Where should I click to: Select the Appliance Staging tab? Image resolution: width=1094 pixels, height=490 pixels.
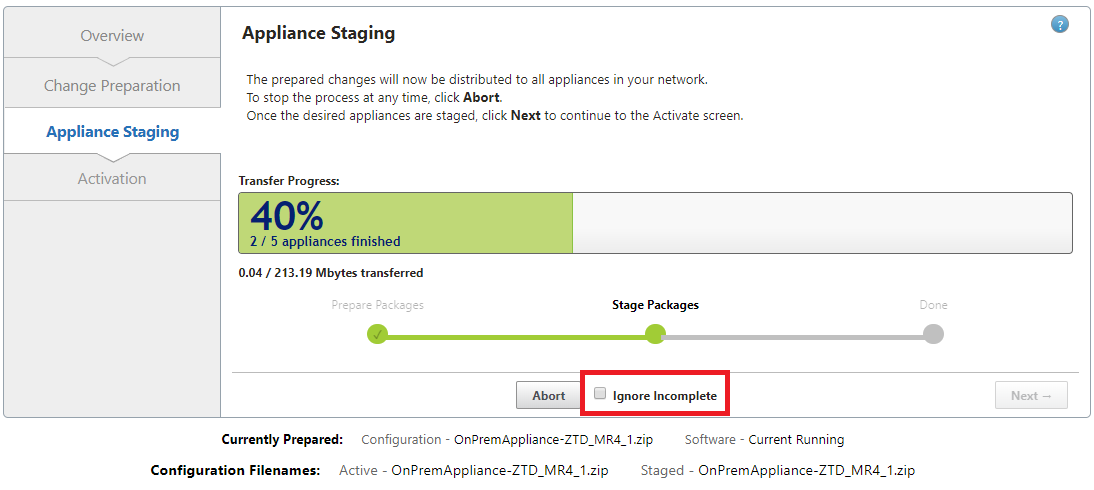[112, 131]
